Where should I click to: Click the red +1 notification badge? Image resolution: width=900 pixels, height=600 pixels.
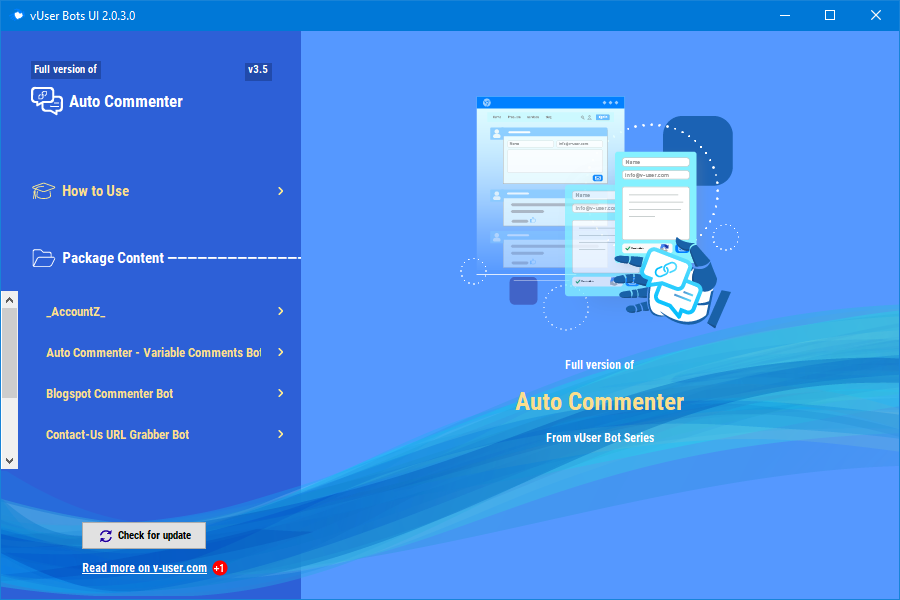pyautogui.click(x=220, y=568)
